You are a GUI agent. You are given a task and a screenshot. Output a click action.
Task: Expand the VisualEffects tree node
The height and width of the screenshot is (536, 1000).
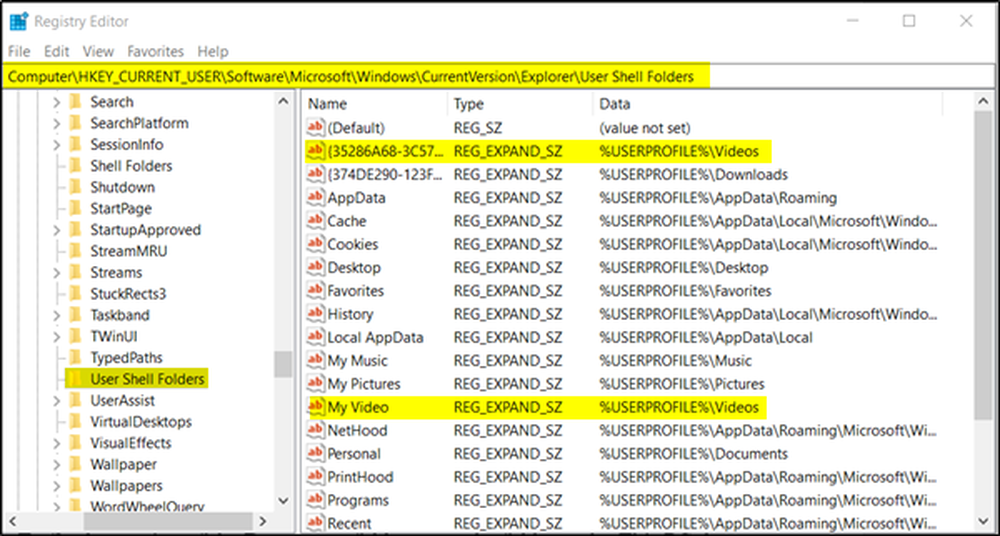56,443
